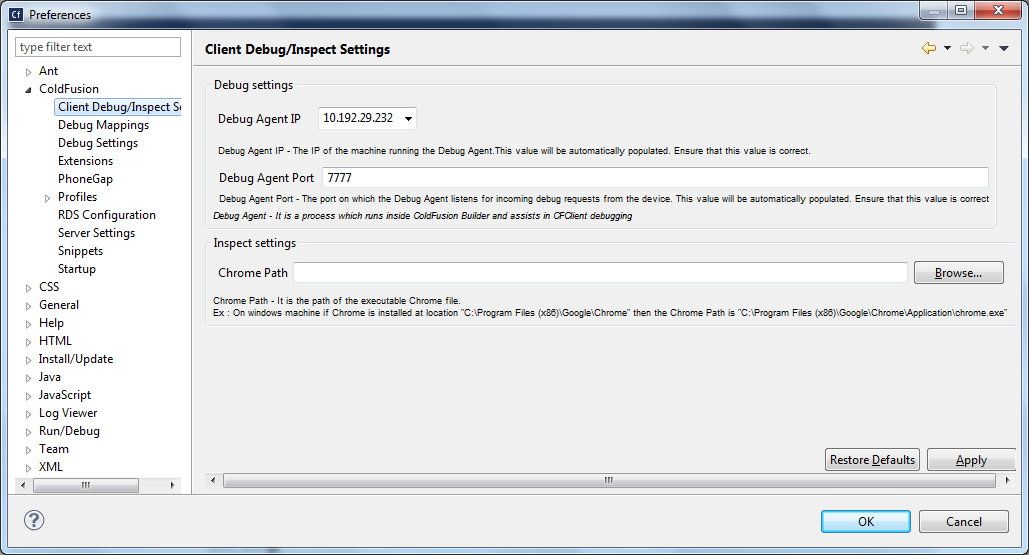The image size is (1029, 555).
Task: Click the Debug Agent Port field
Action: [655, 178]
